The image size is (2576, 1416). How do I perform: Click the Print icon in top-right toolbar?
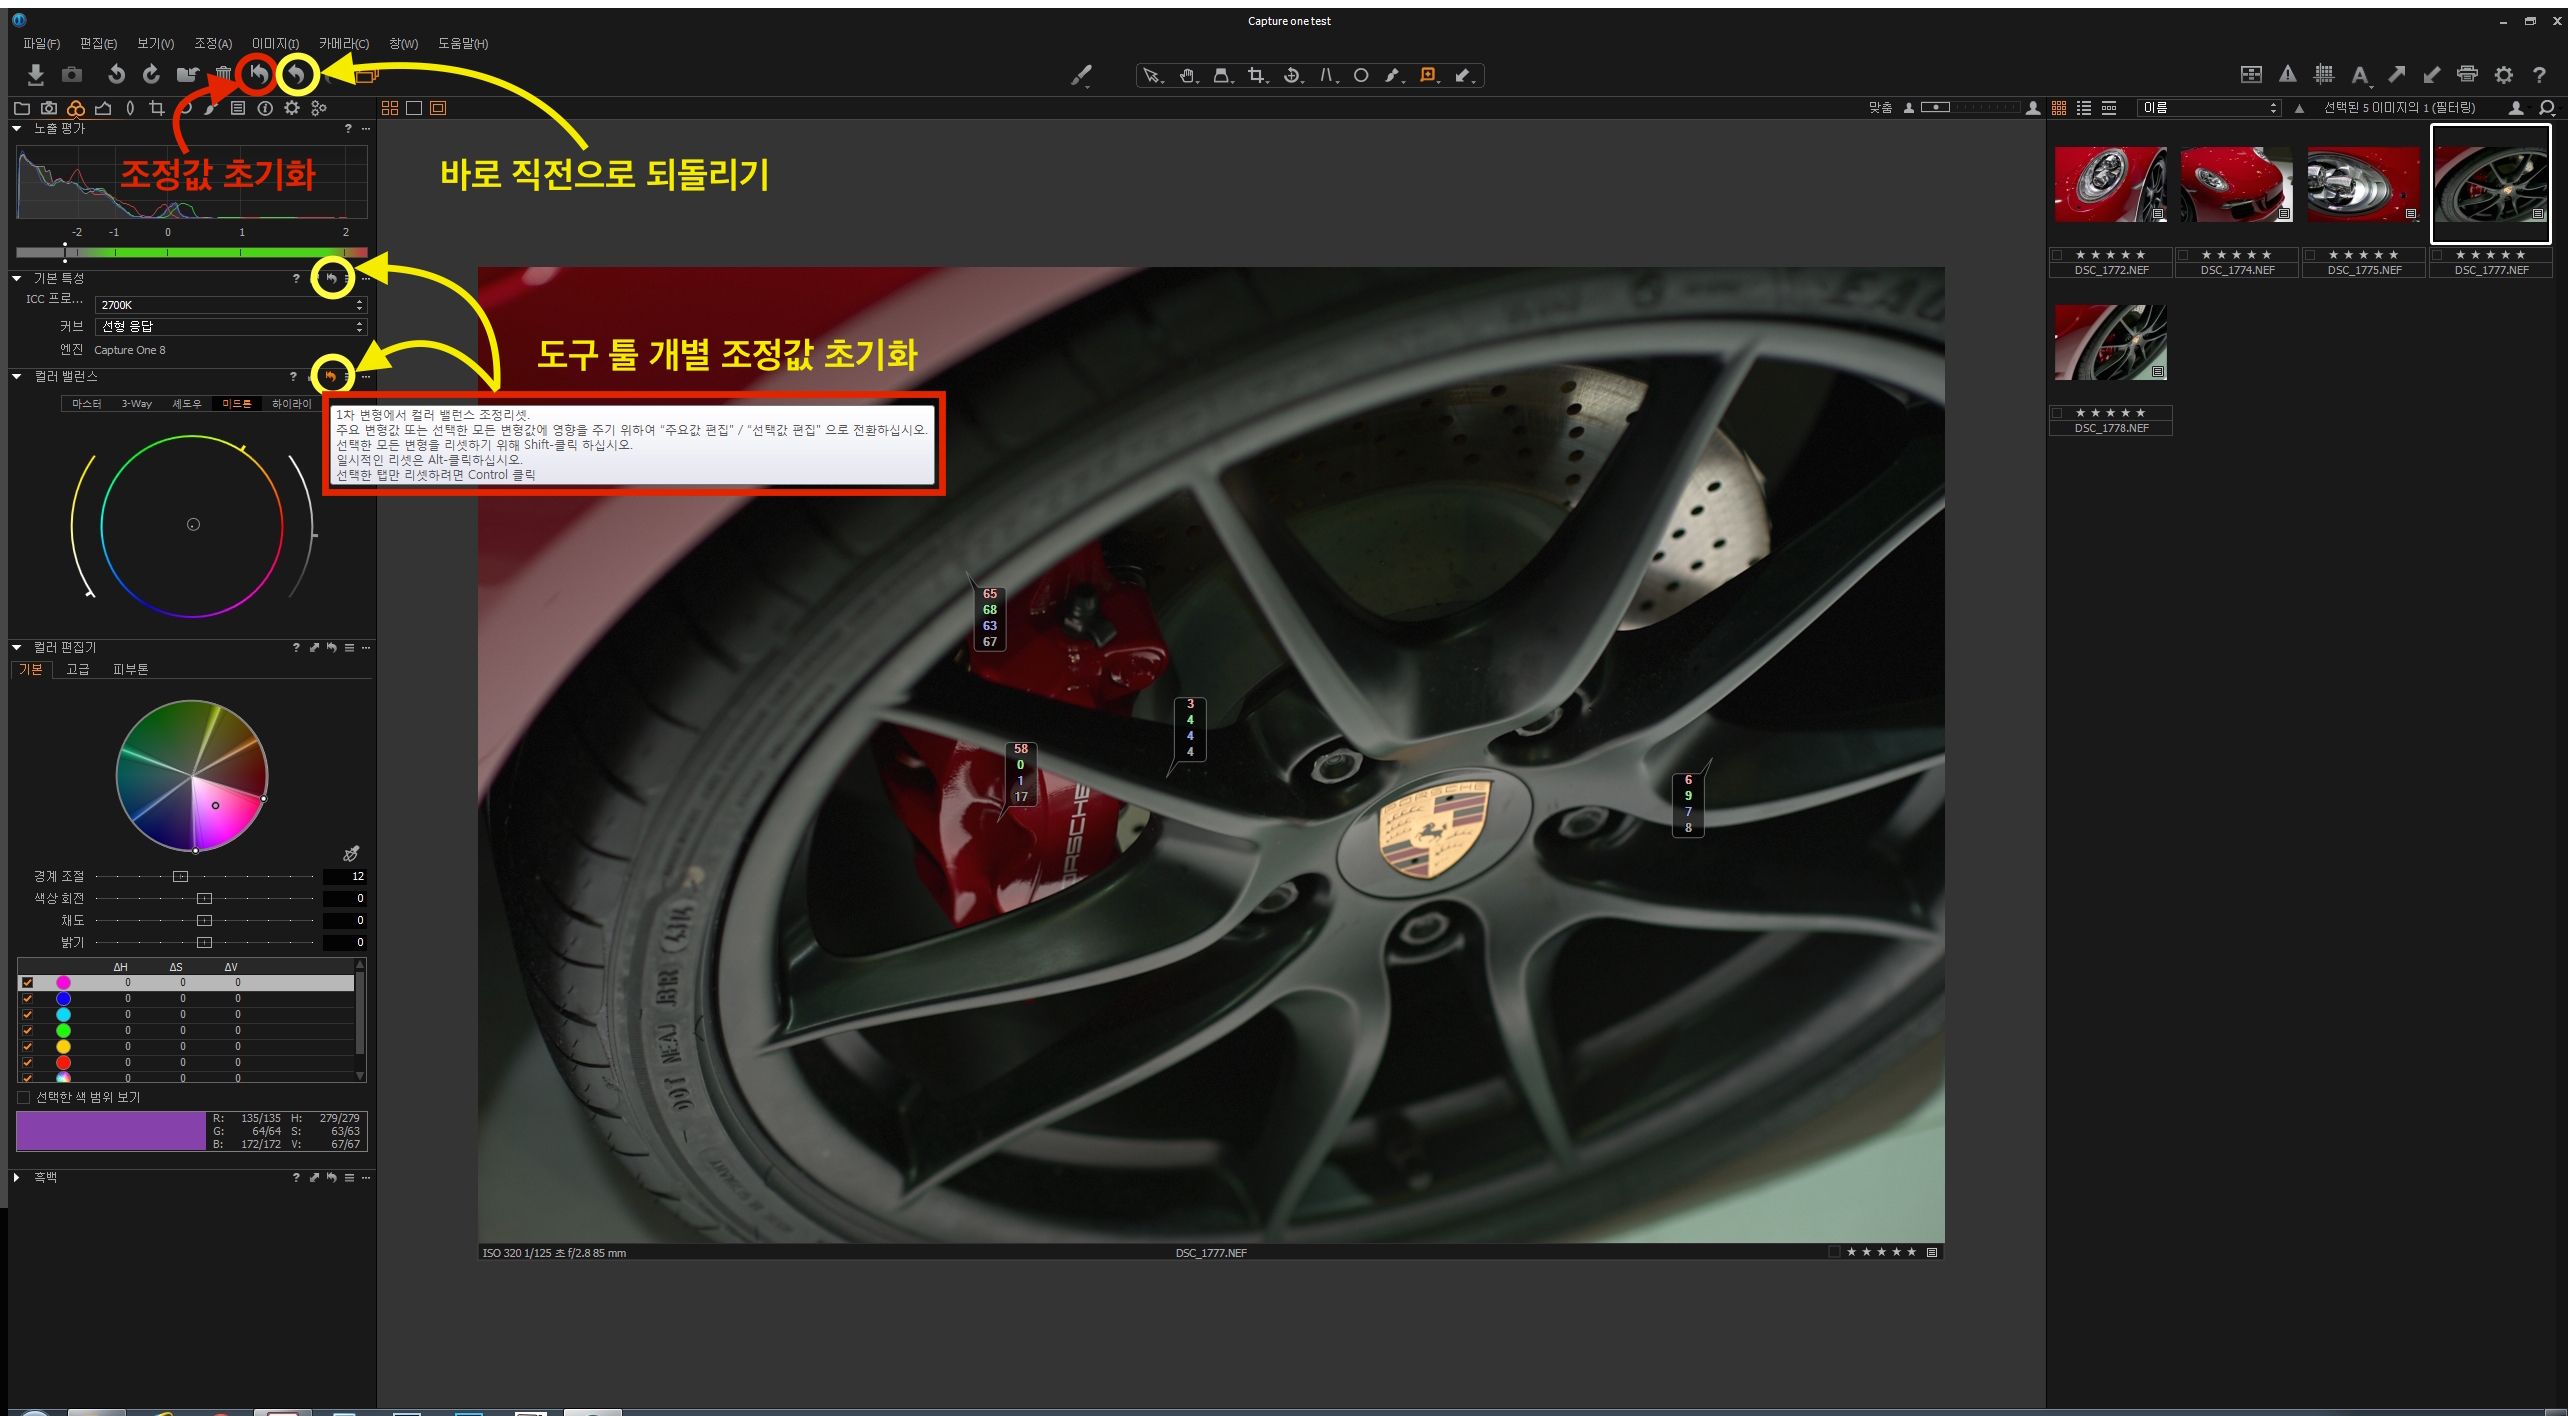click(2467, 74)
